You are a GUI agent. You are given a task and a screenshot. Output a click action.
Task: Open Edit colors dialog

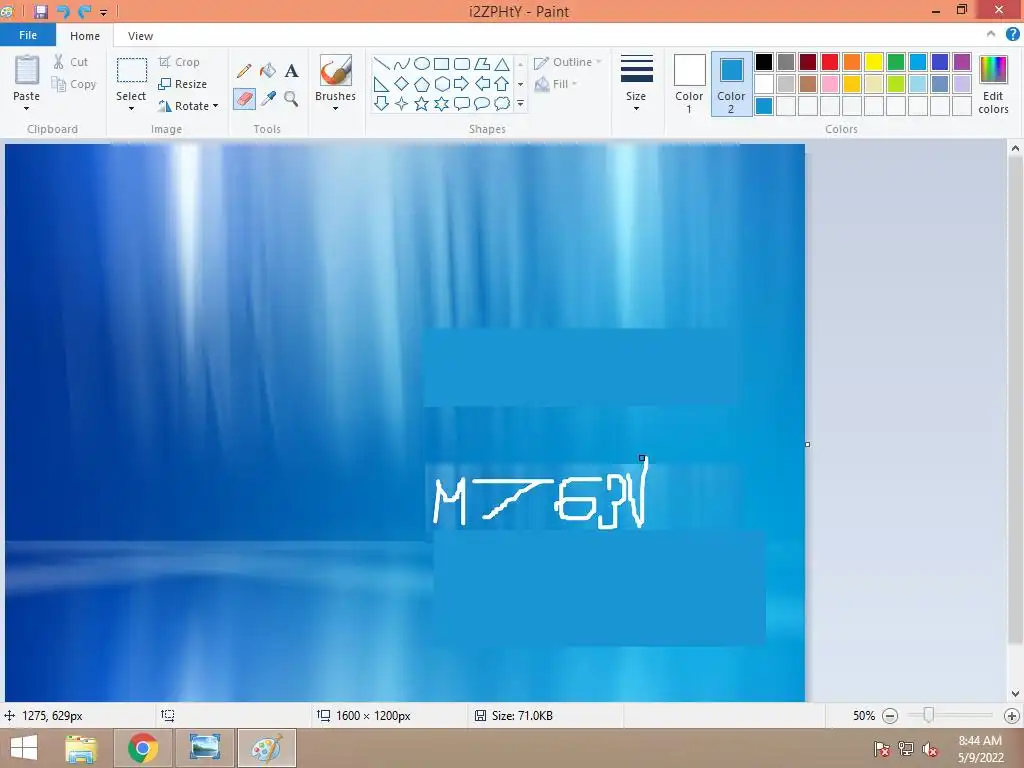(993, 84)
